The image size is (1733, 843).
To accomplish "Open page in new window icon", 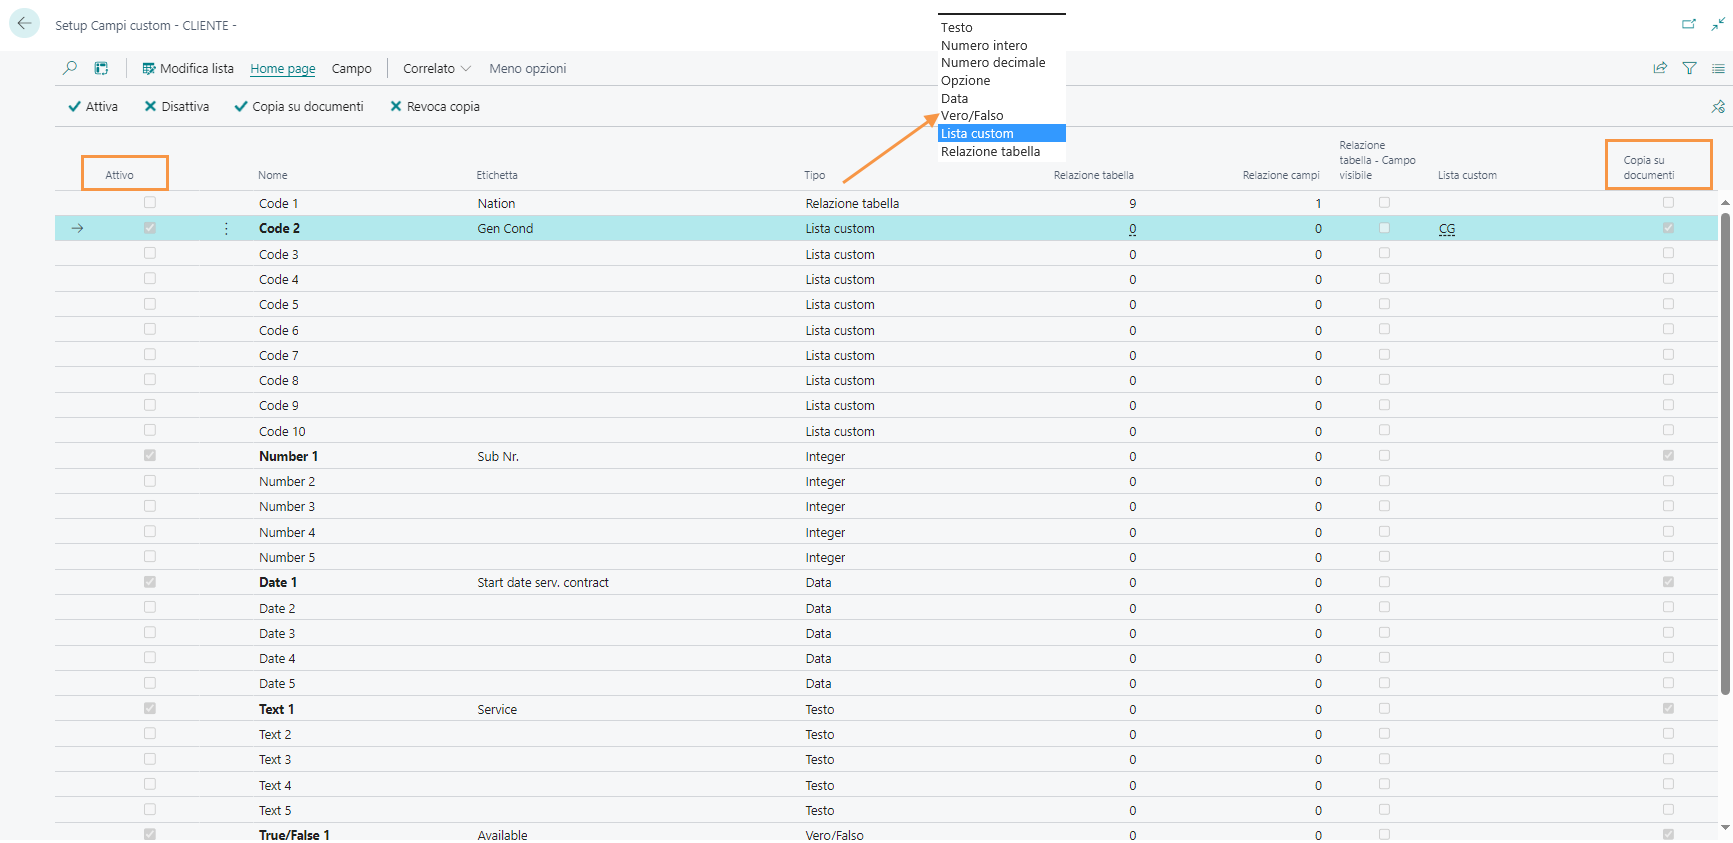I will pos(1689,24).
